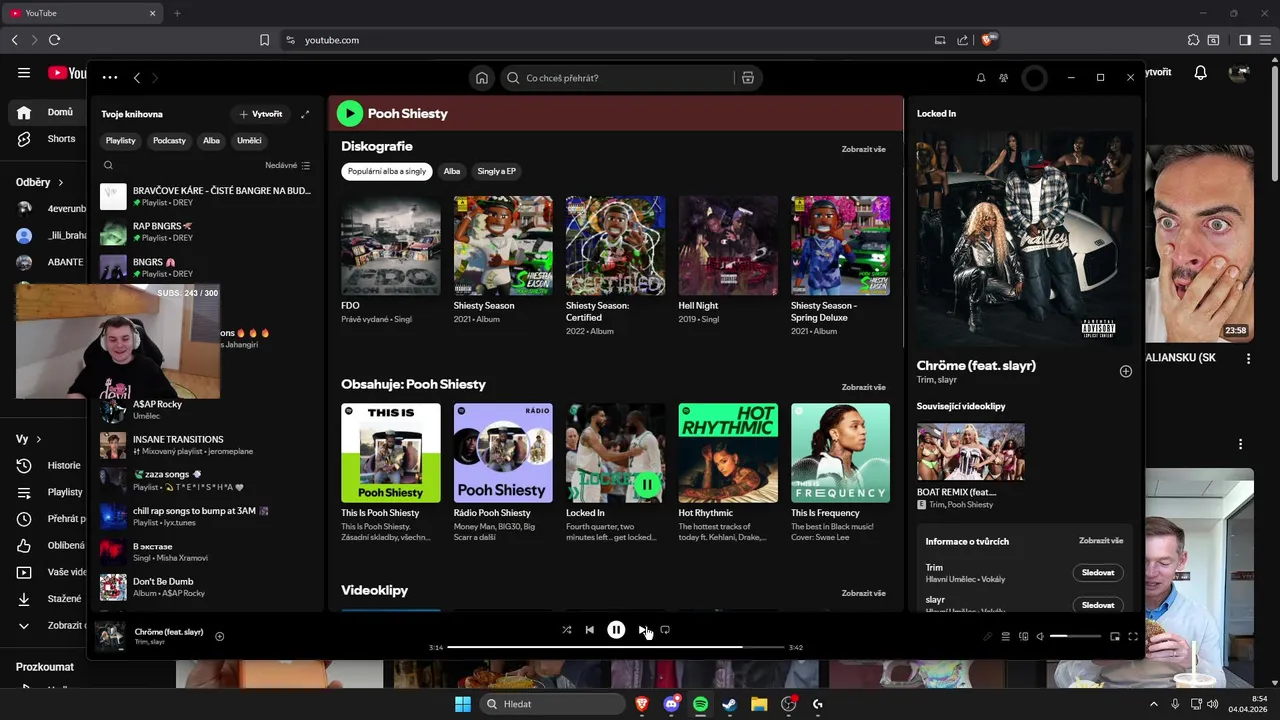This screenshot has height=720, width=1280.
Task: Open This Is Frequency playlist card
Action: 840,474
